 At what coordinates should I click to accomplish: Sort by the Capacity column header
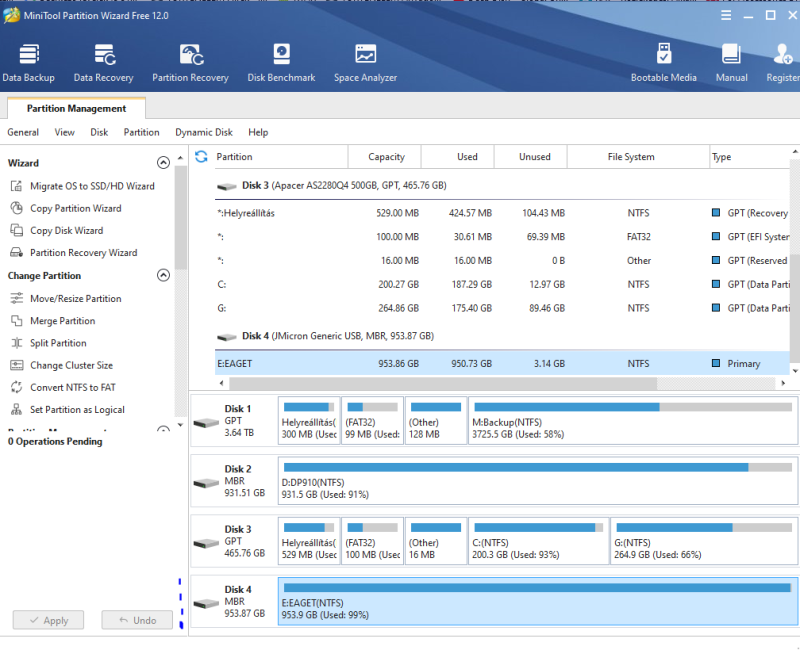pyautogui.click(x=386, y=157)
